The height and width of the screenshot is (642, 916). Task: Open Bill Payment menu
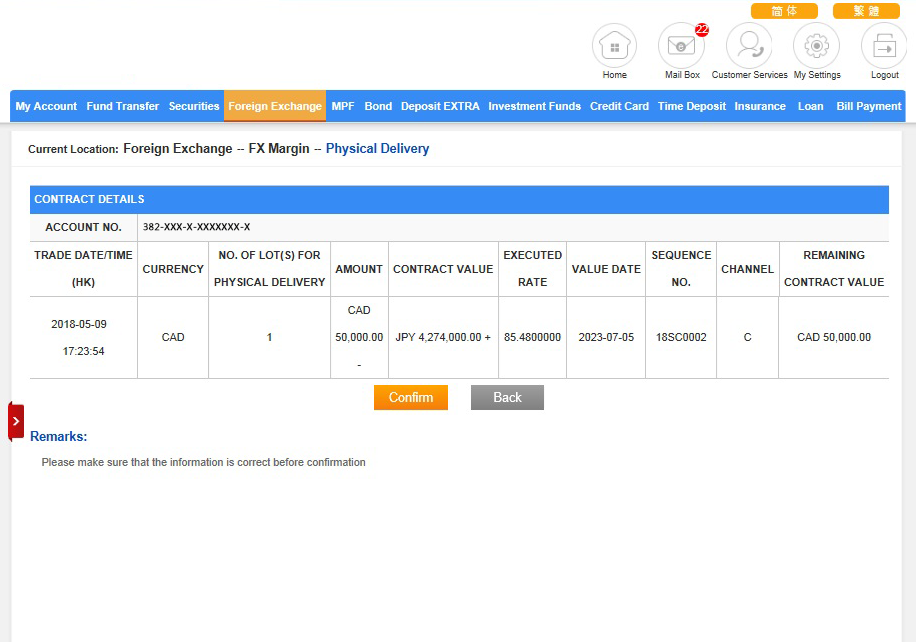[868, 106]
